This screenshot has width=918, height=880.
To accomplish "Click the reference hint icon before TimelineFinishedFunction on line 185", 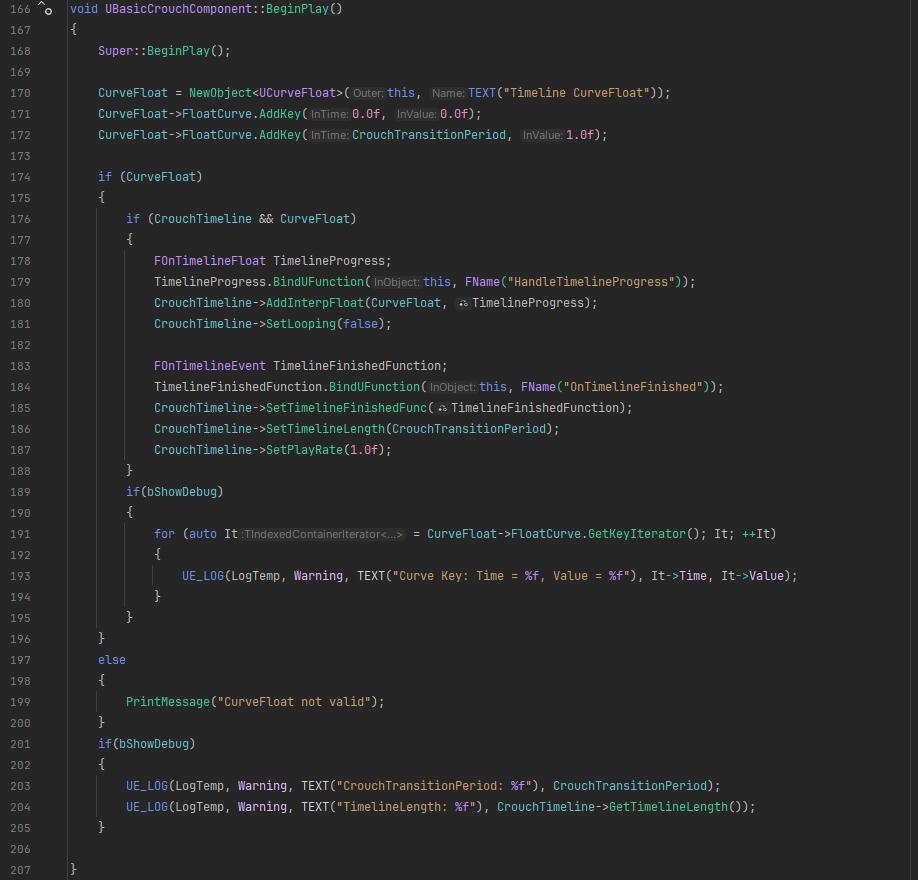I will [442, 408].
